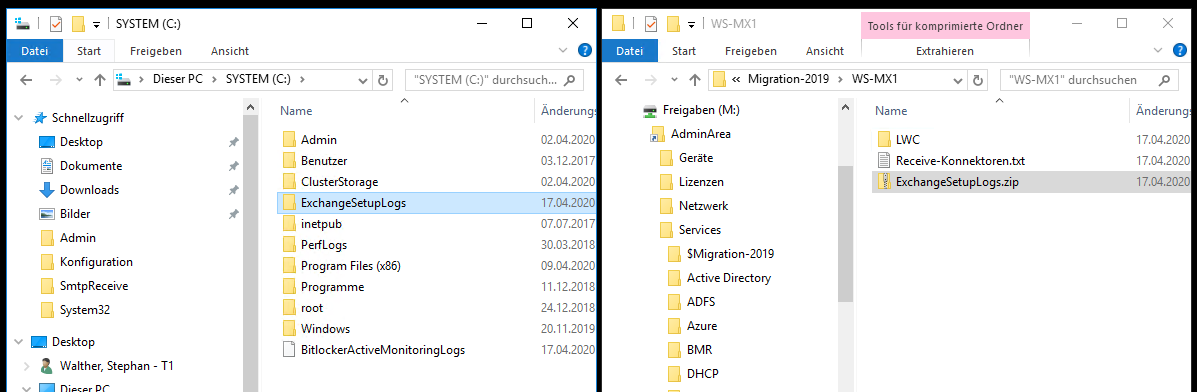This screenshot has height=392, width=1197.
Task: Go back in WS-MX1 window
Action: point(621,79)
